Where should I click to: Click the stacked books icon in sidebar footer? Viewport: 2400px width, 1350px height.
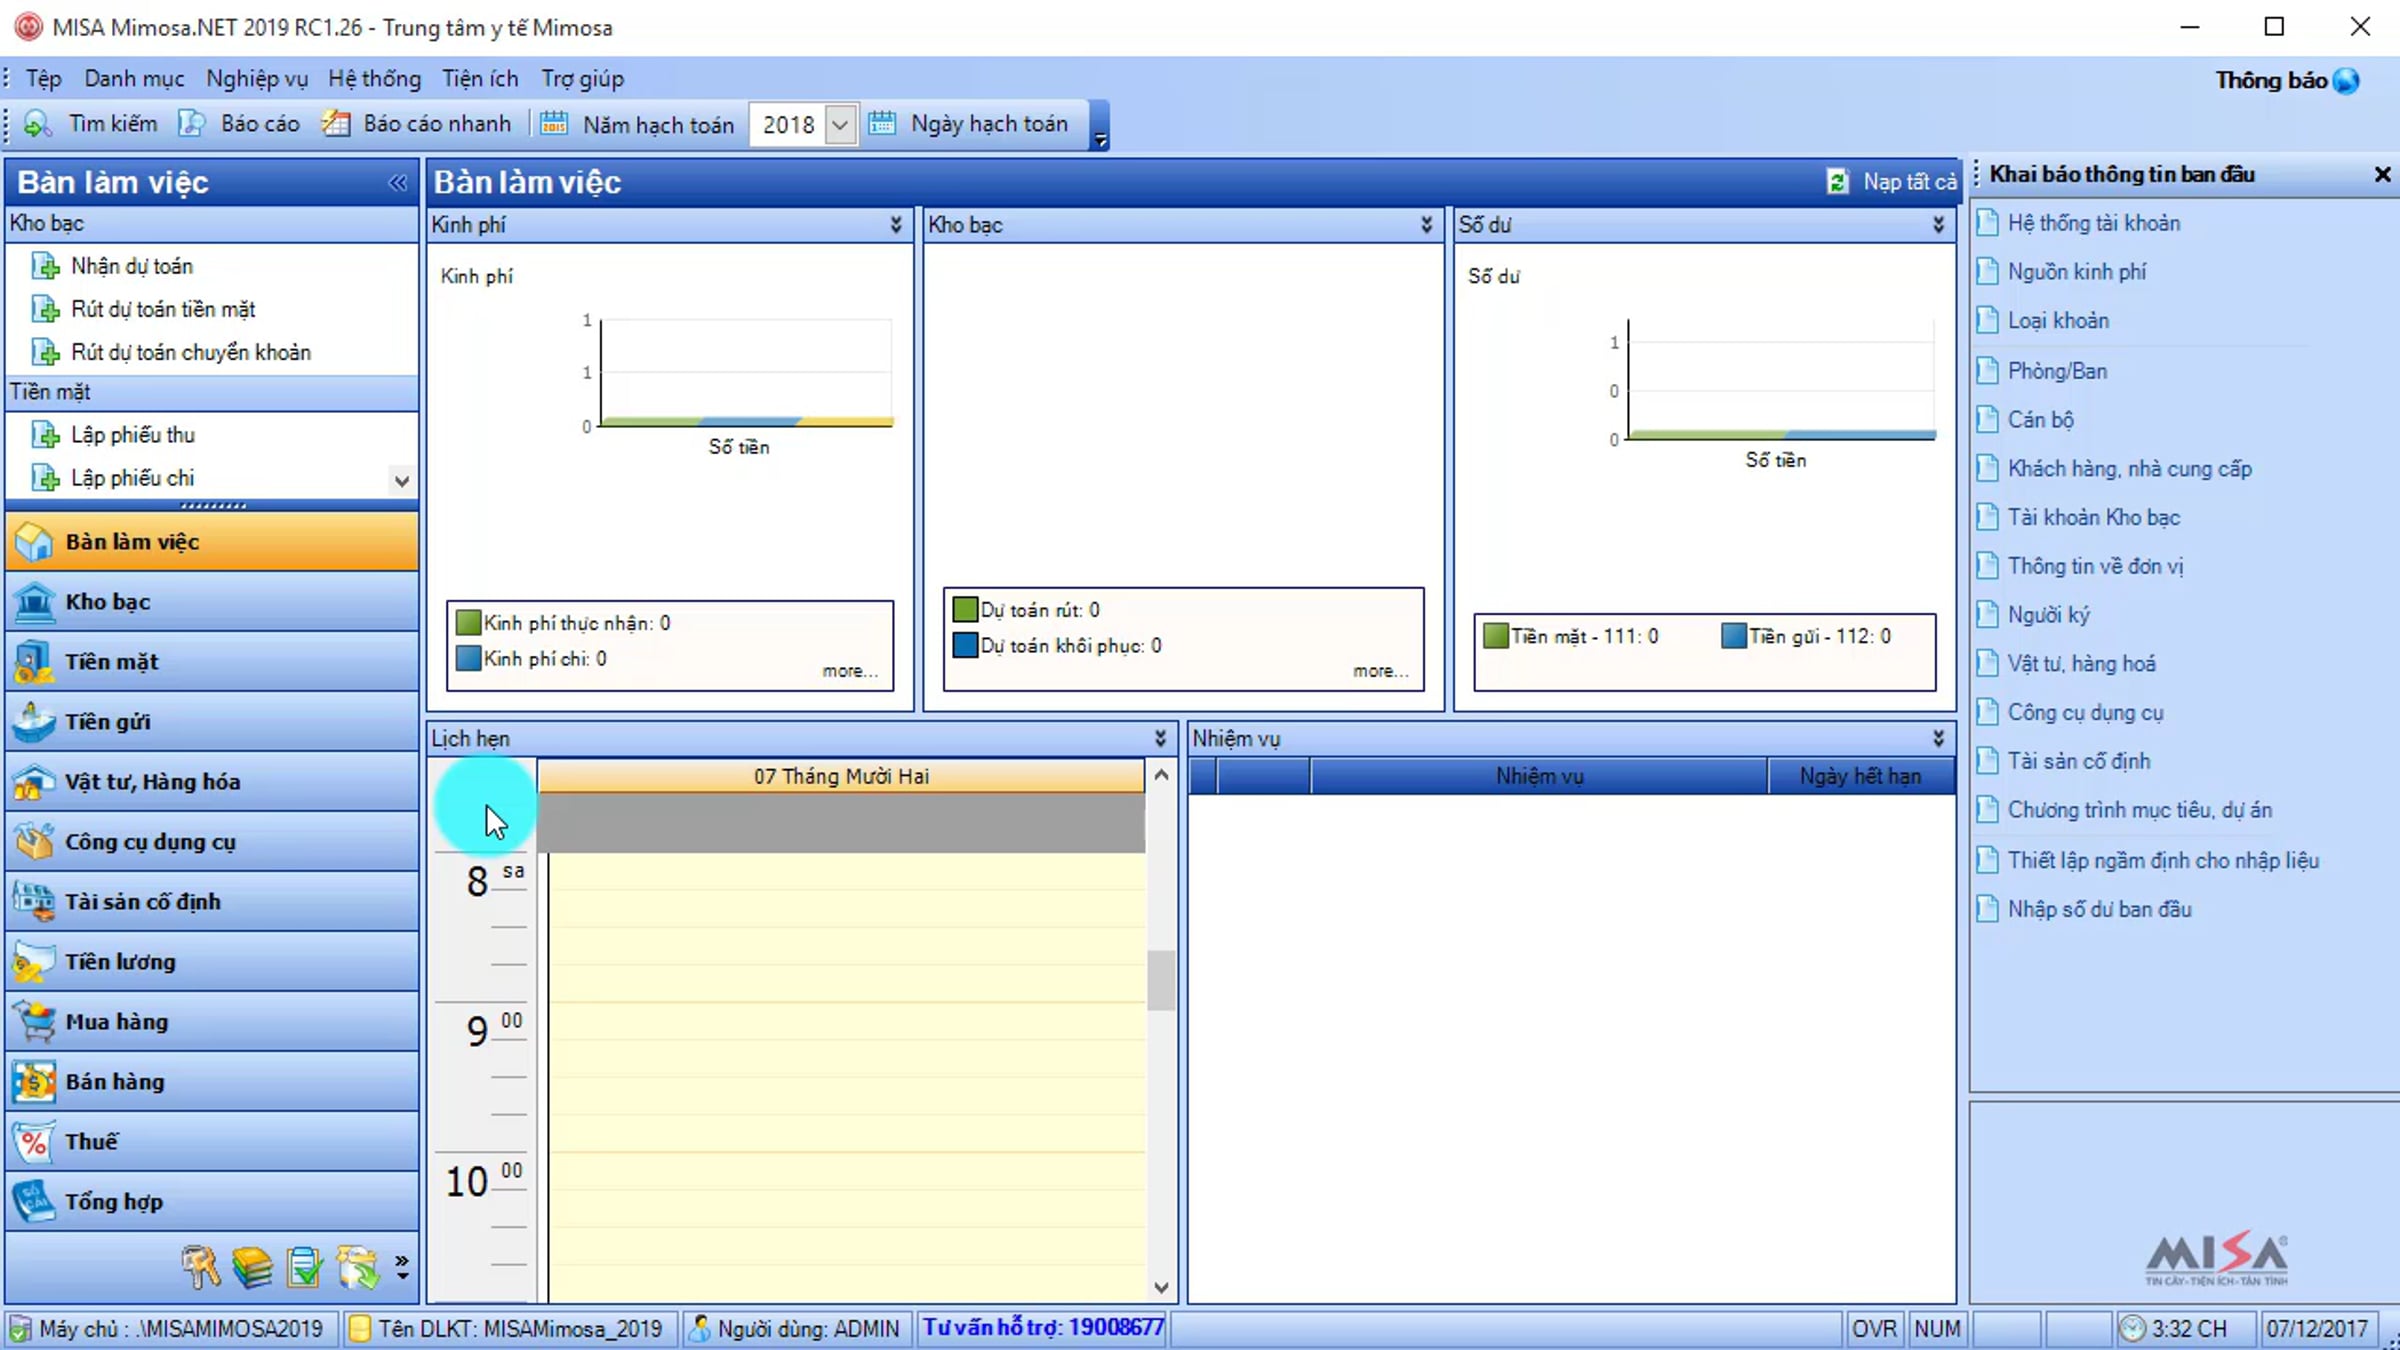click(252, 1267)
